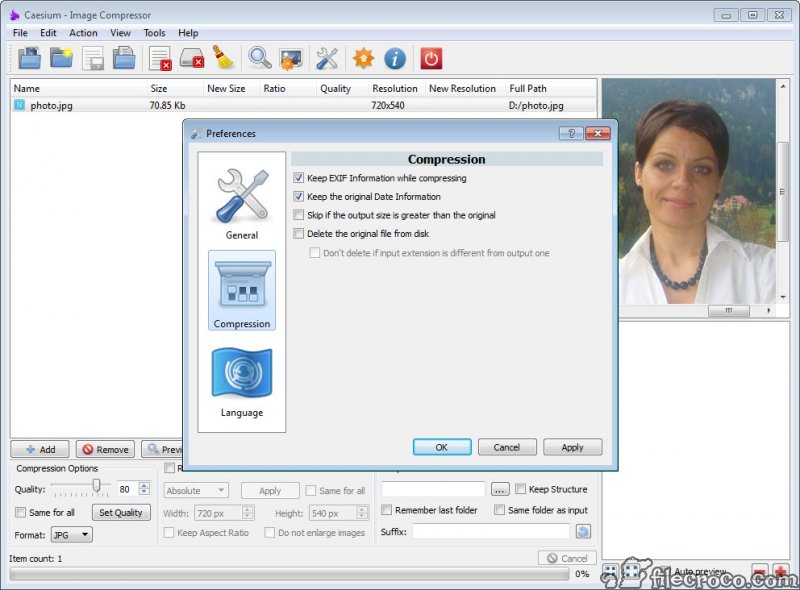
Task: Click the Full Path column header
Action: (x=550, y=88)
